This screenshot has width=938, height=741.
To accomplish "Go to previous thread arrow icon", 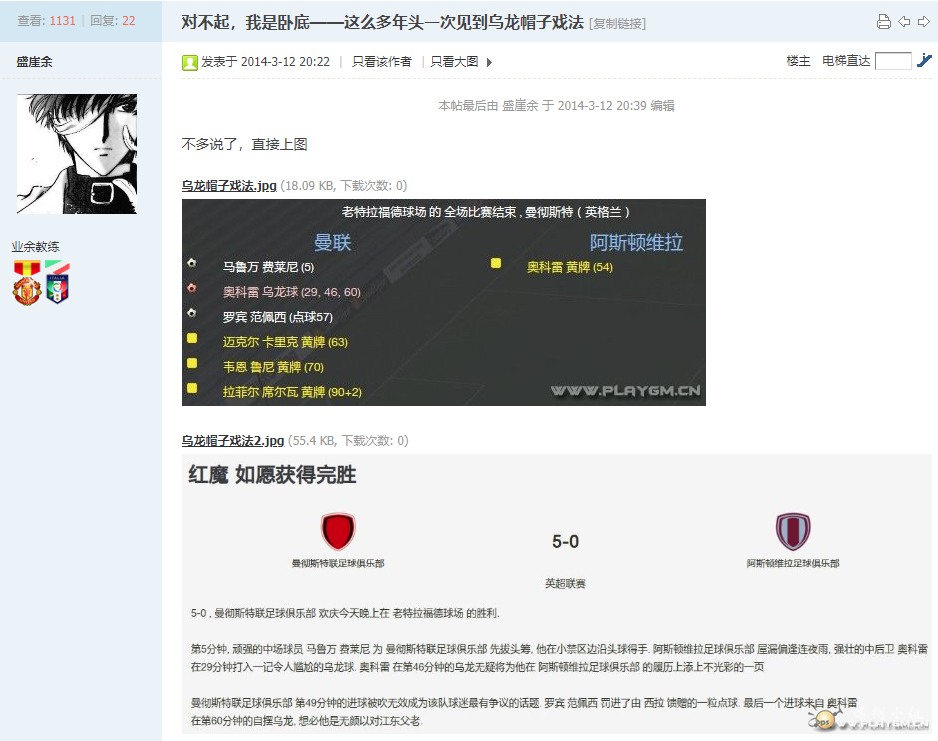I will coord(904,22).
